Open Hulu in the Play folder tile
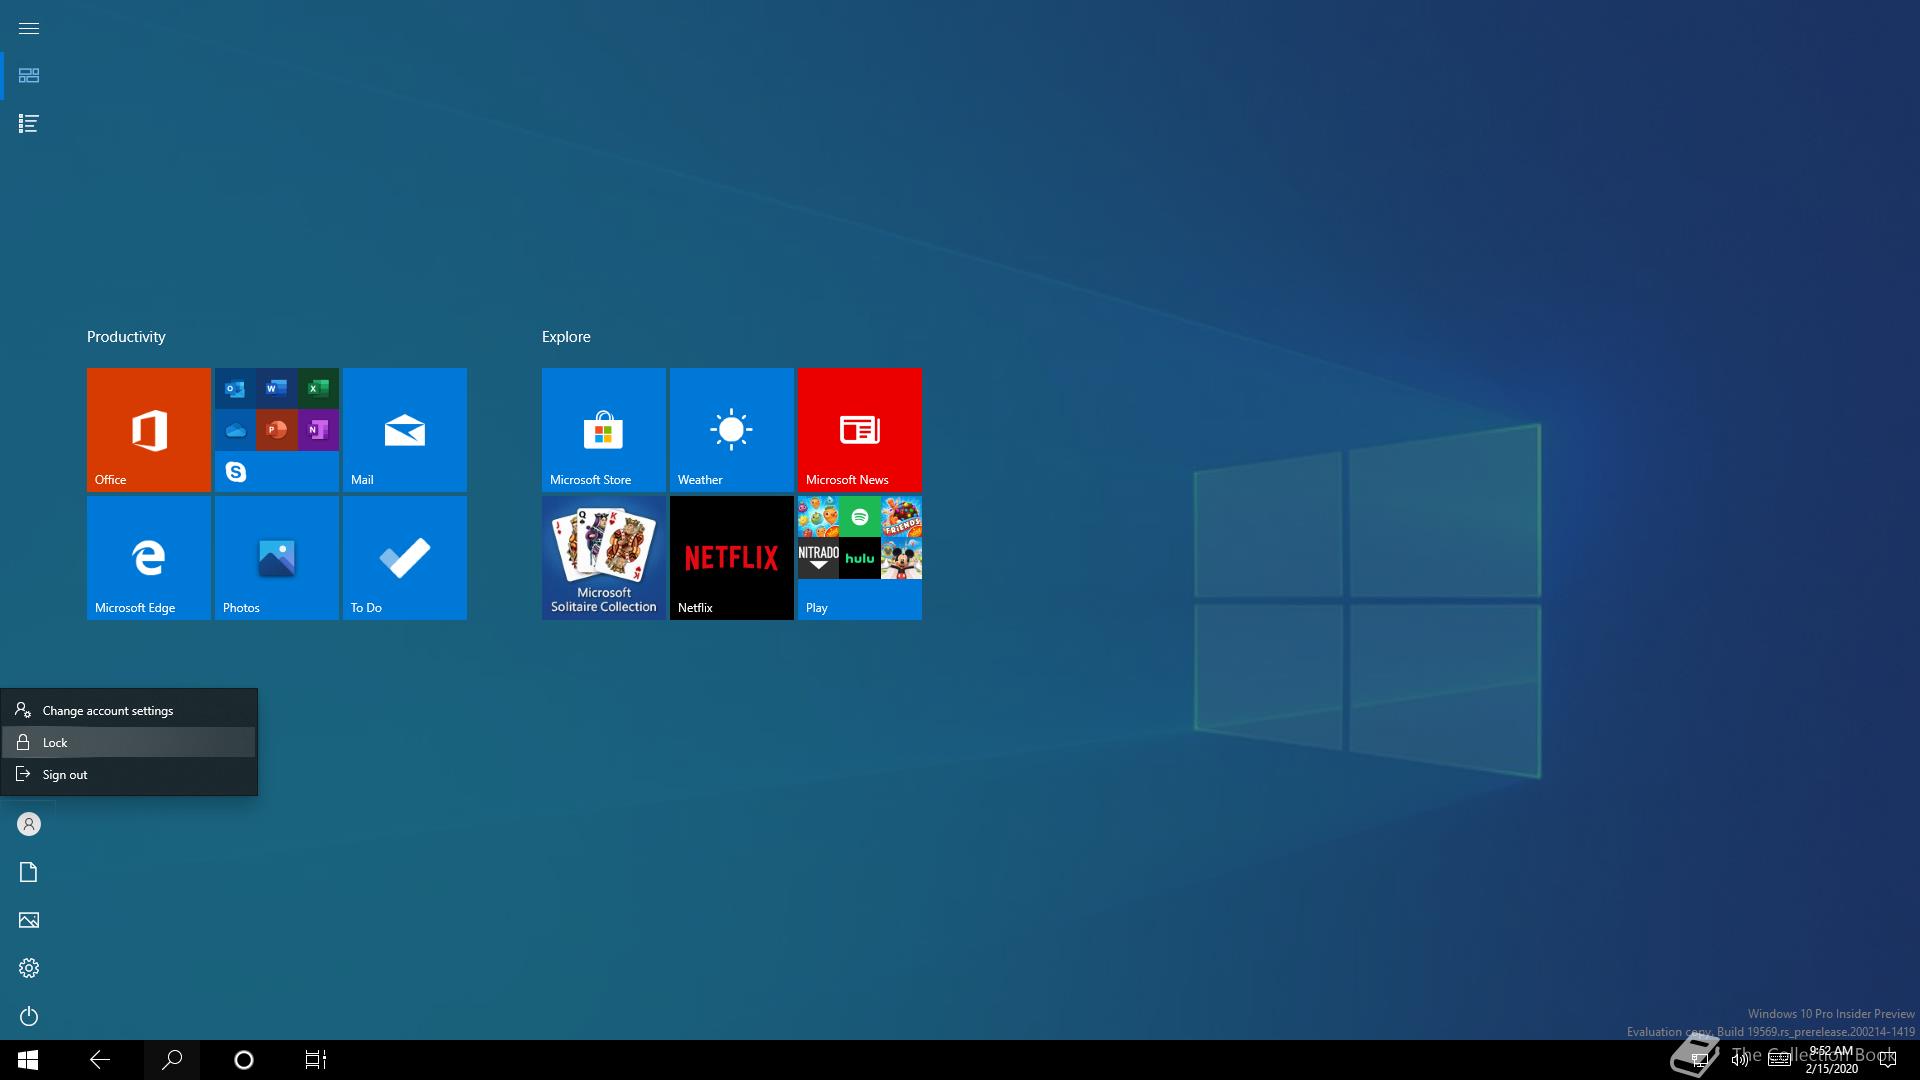This screenshot has width=1920, height=1080. (860, 558)
